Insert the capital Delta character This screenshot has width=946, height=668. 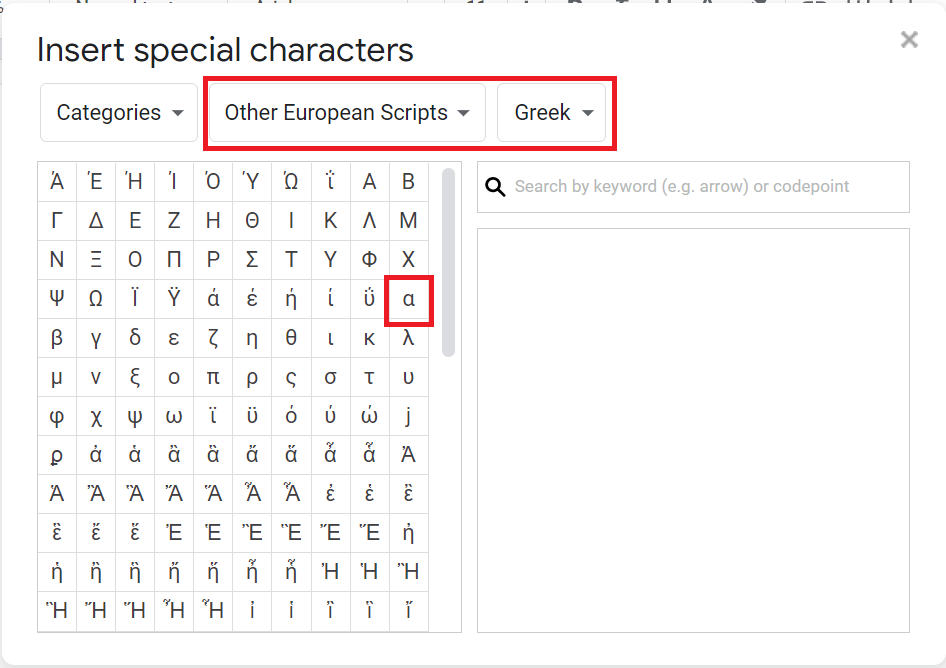(96, 220)
